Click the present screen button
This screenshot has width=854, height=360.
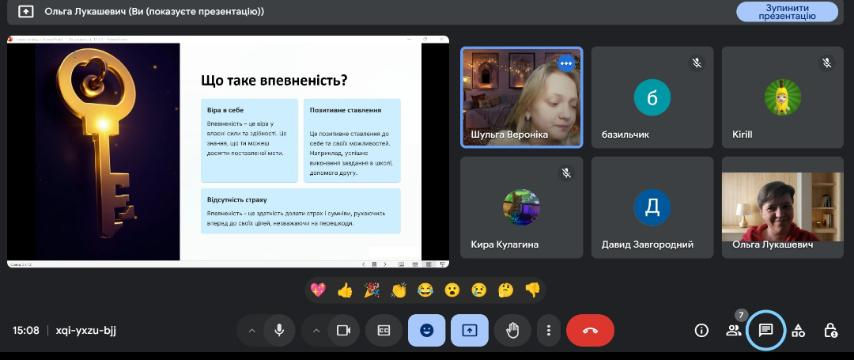(x=469, y=330)
